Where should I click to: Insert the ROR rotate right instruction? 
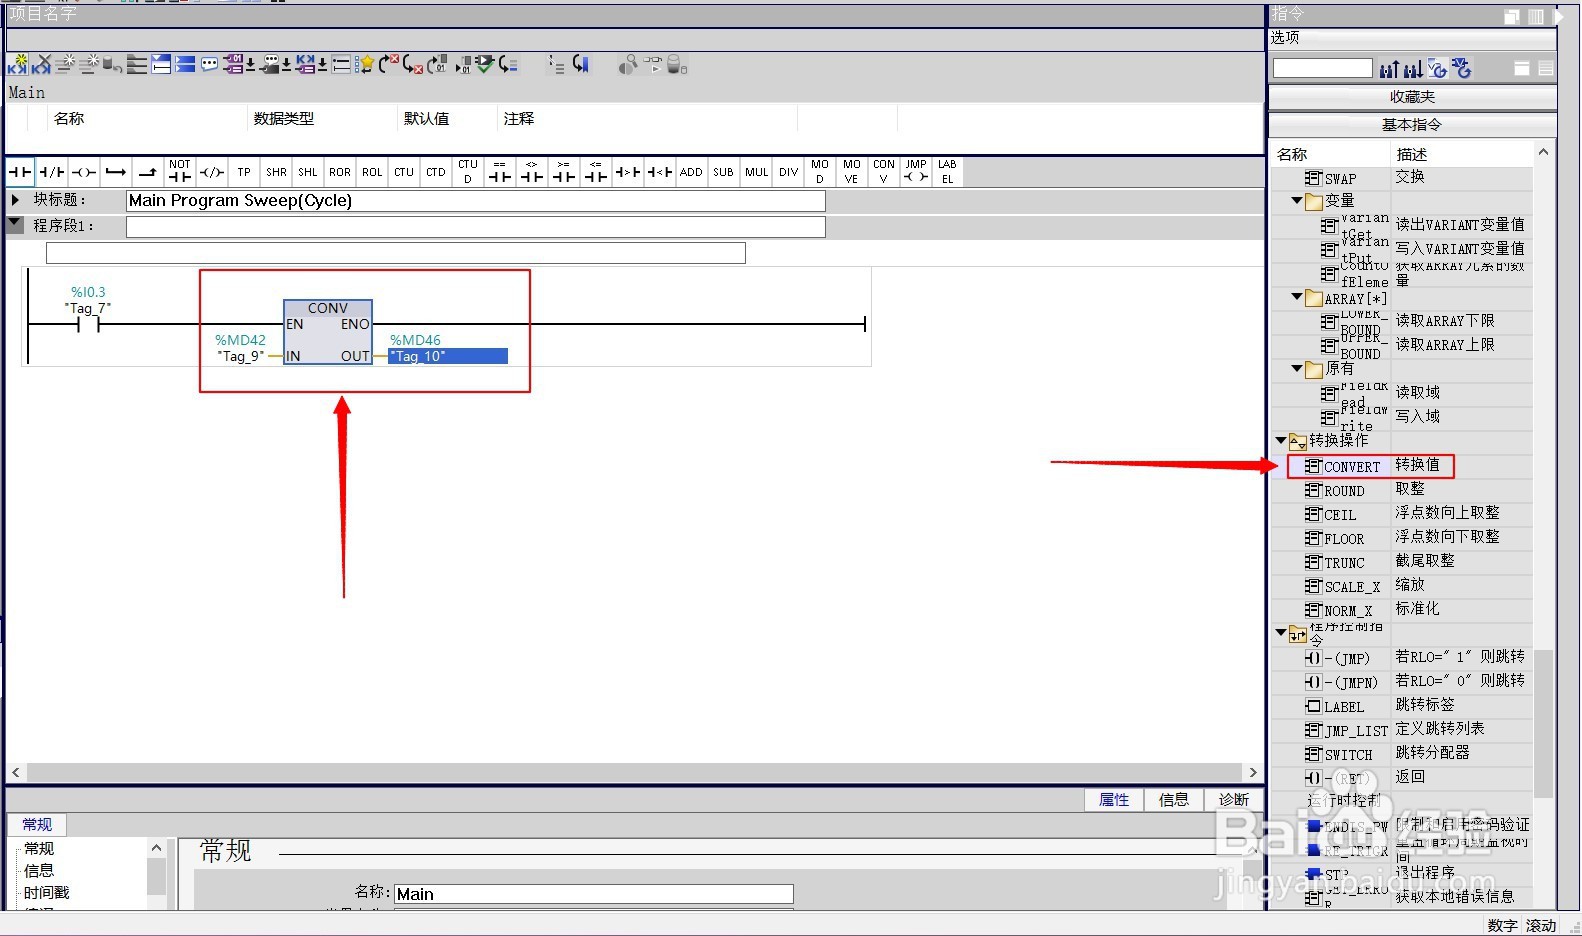[x=340, y=172]
